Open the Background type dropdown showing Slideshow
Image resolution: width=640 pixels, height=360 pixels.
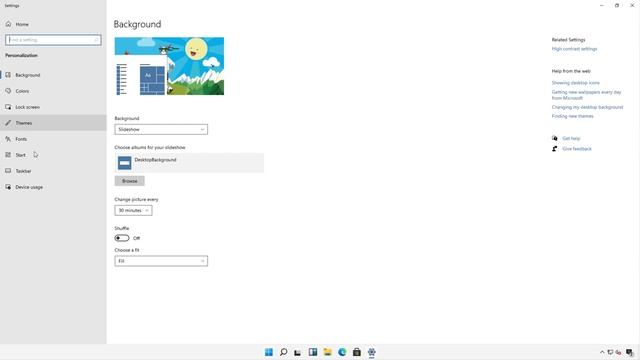[x=161, y=129]
